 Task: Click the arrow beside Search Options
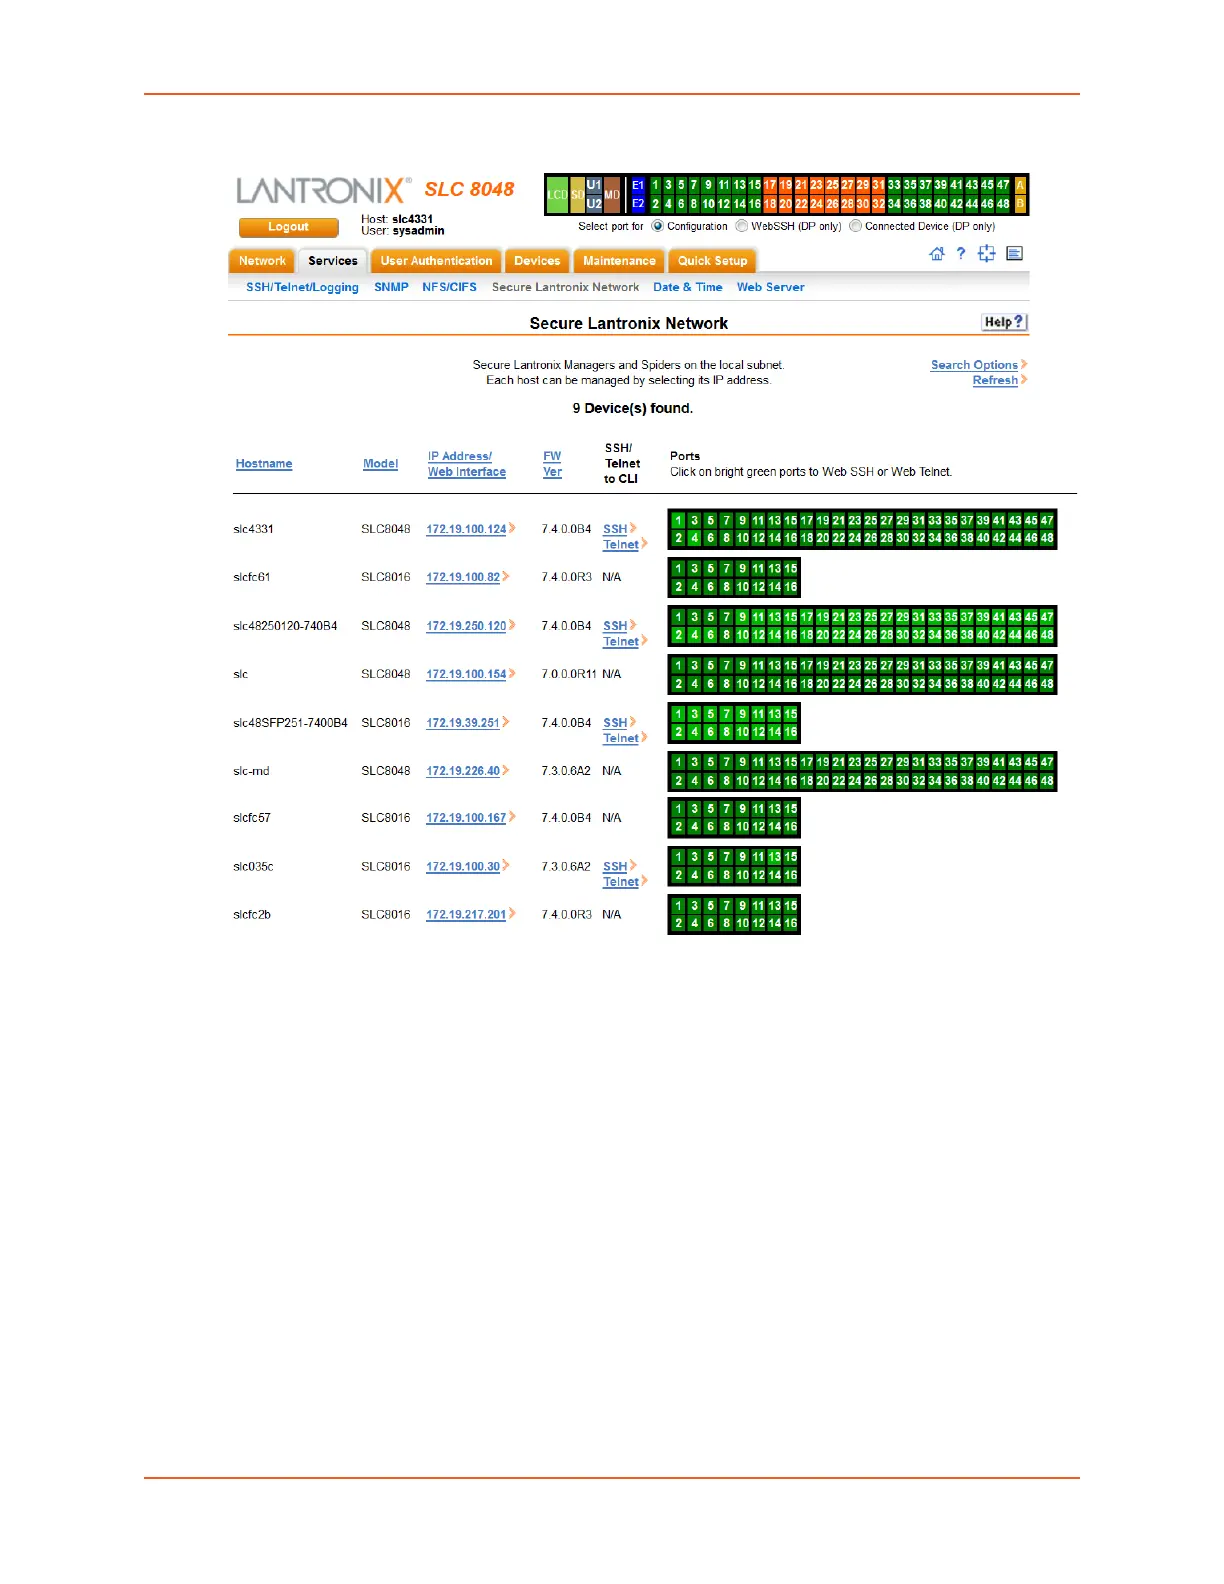[1024, 364]
